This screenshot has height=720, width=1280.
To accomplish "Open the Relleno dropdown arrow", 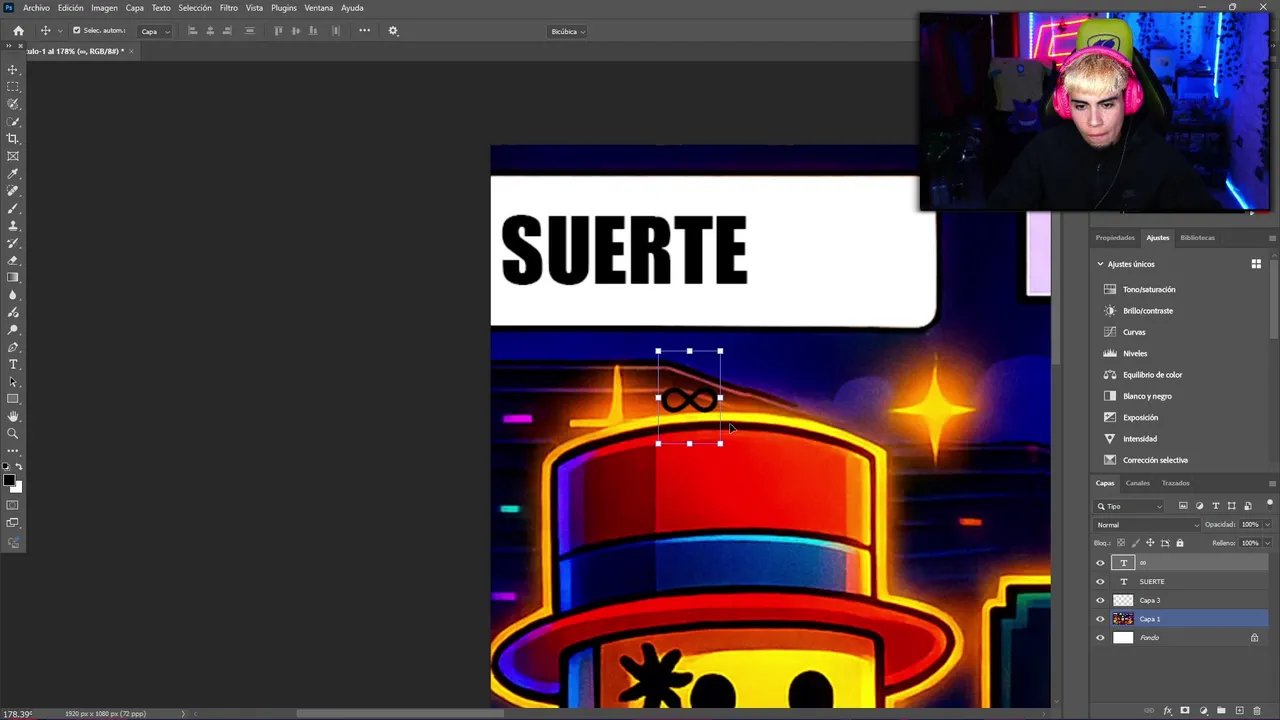I will coord(1267,543).
